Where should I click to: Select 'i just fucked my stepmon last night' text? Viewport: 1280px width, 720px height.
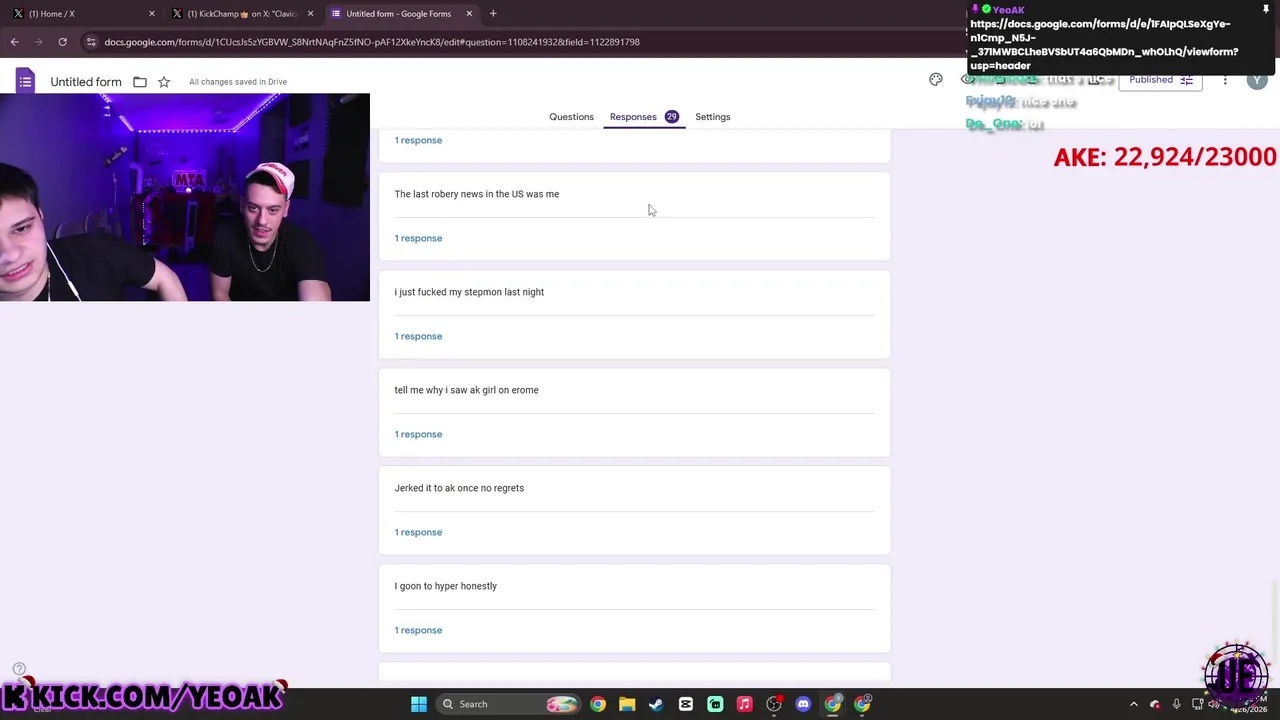[x=469, y=292]
